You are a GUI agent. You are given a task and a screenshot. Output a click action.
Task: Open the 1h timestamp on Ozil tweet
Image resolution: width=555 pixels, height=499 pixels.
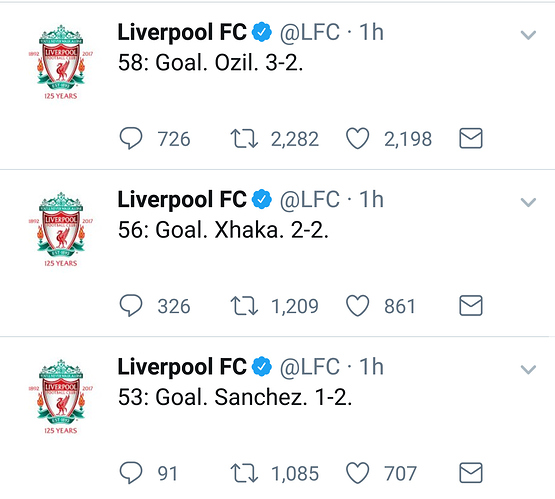click(x=371, y=32)
